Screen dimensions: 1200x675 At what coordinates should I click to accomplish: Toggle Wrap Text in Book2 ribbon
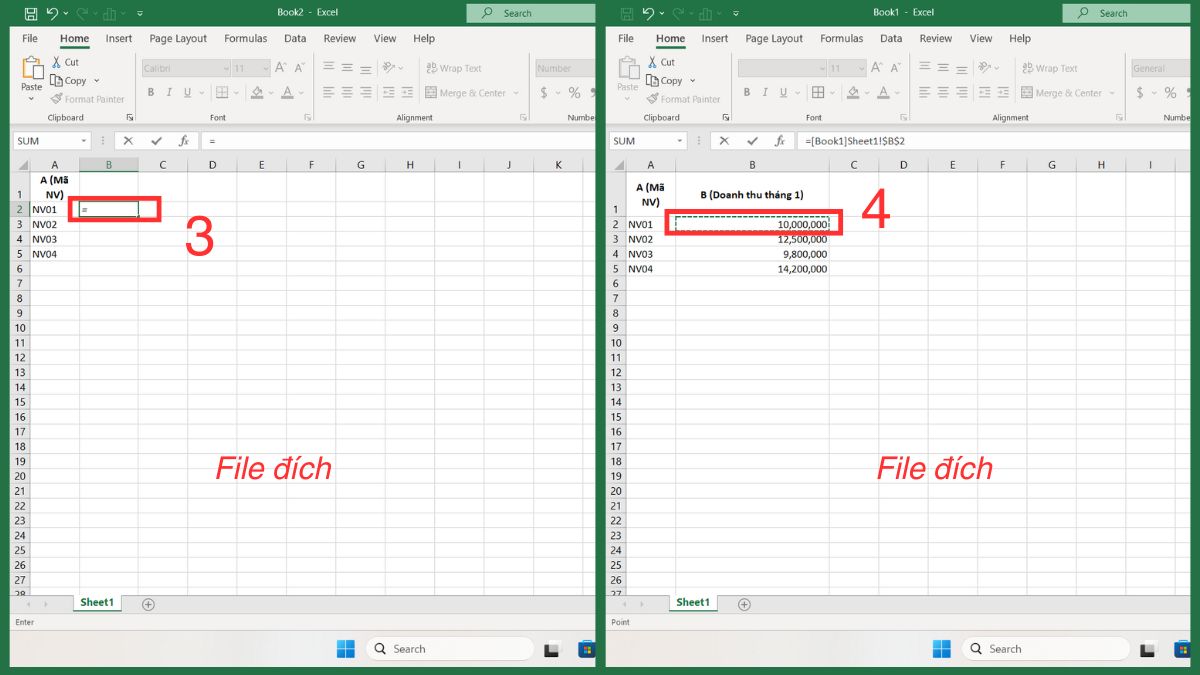(453, 68)
